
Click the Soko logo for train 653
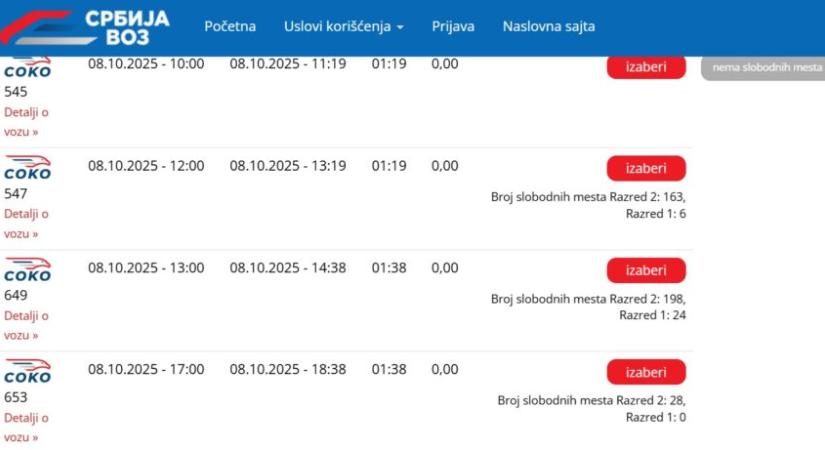[28, 372]
